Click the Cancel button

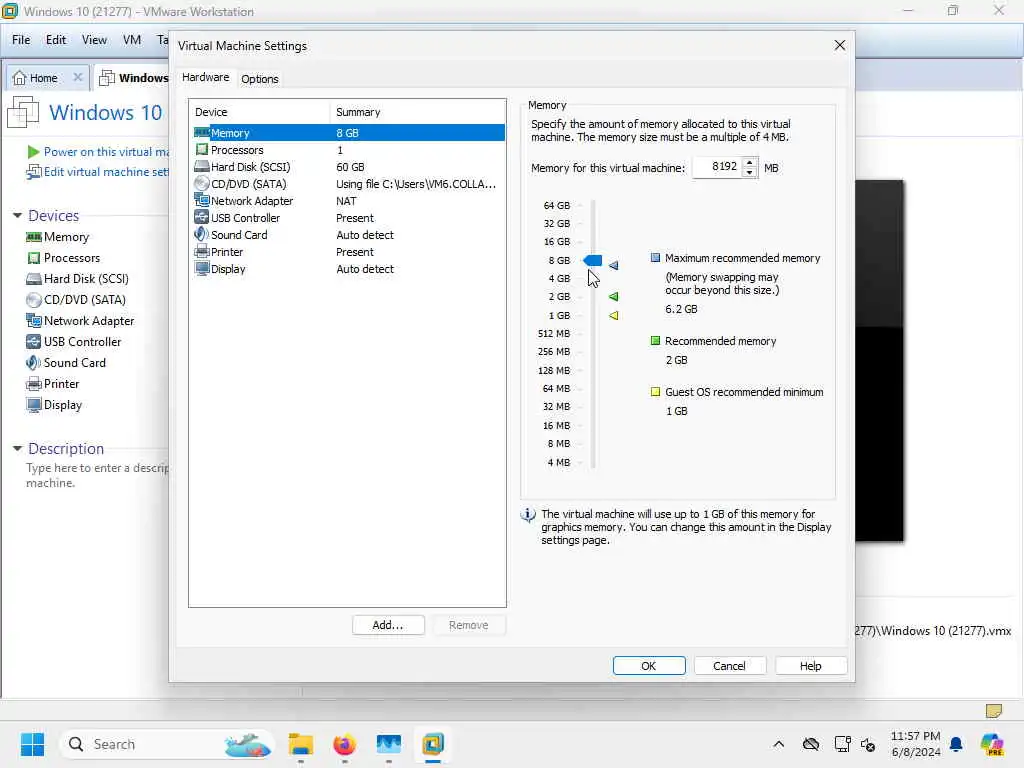tap(729, 665)
